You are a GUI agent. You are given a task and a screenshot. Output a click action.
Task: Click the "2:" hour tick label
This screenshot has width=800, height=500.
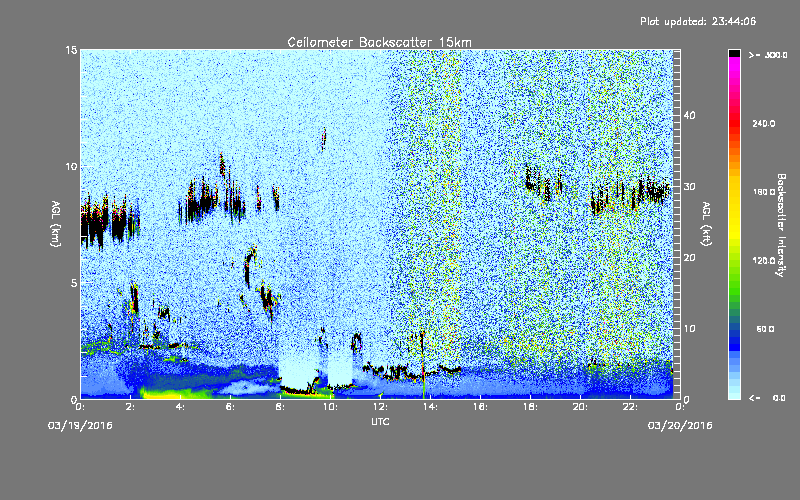click(131, 407)
